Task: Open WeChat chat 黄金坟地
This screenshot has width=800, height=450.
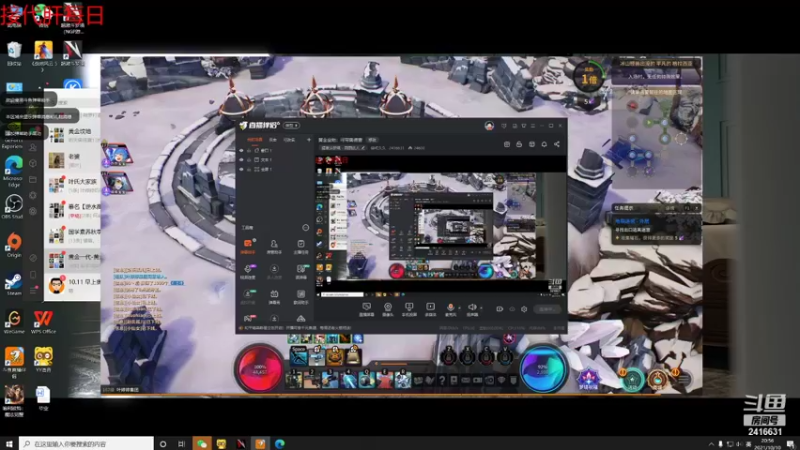Action: pos(72,135)
